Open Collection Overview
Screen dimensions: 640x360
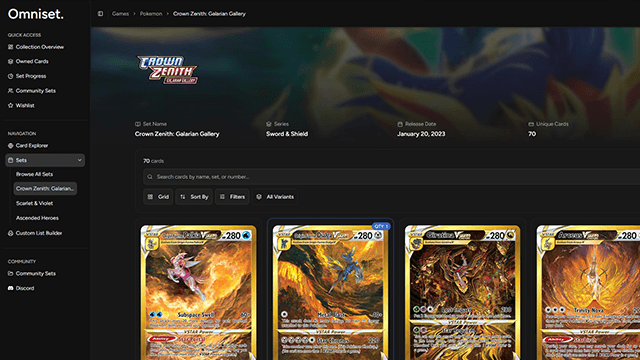[40, 47]
